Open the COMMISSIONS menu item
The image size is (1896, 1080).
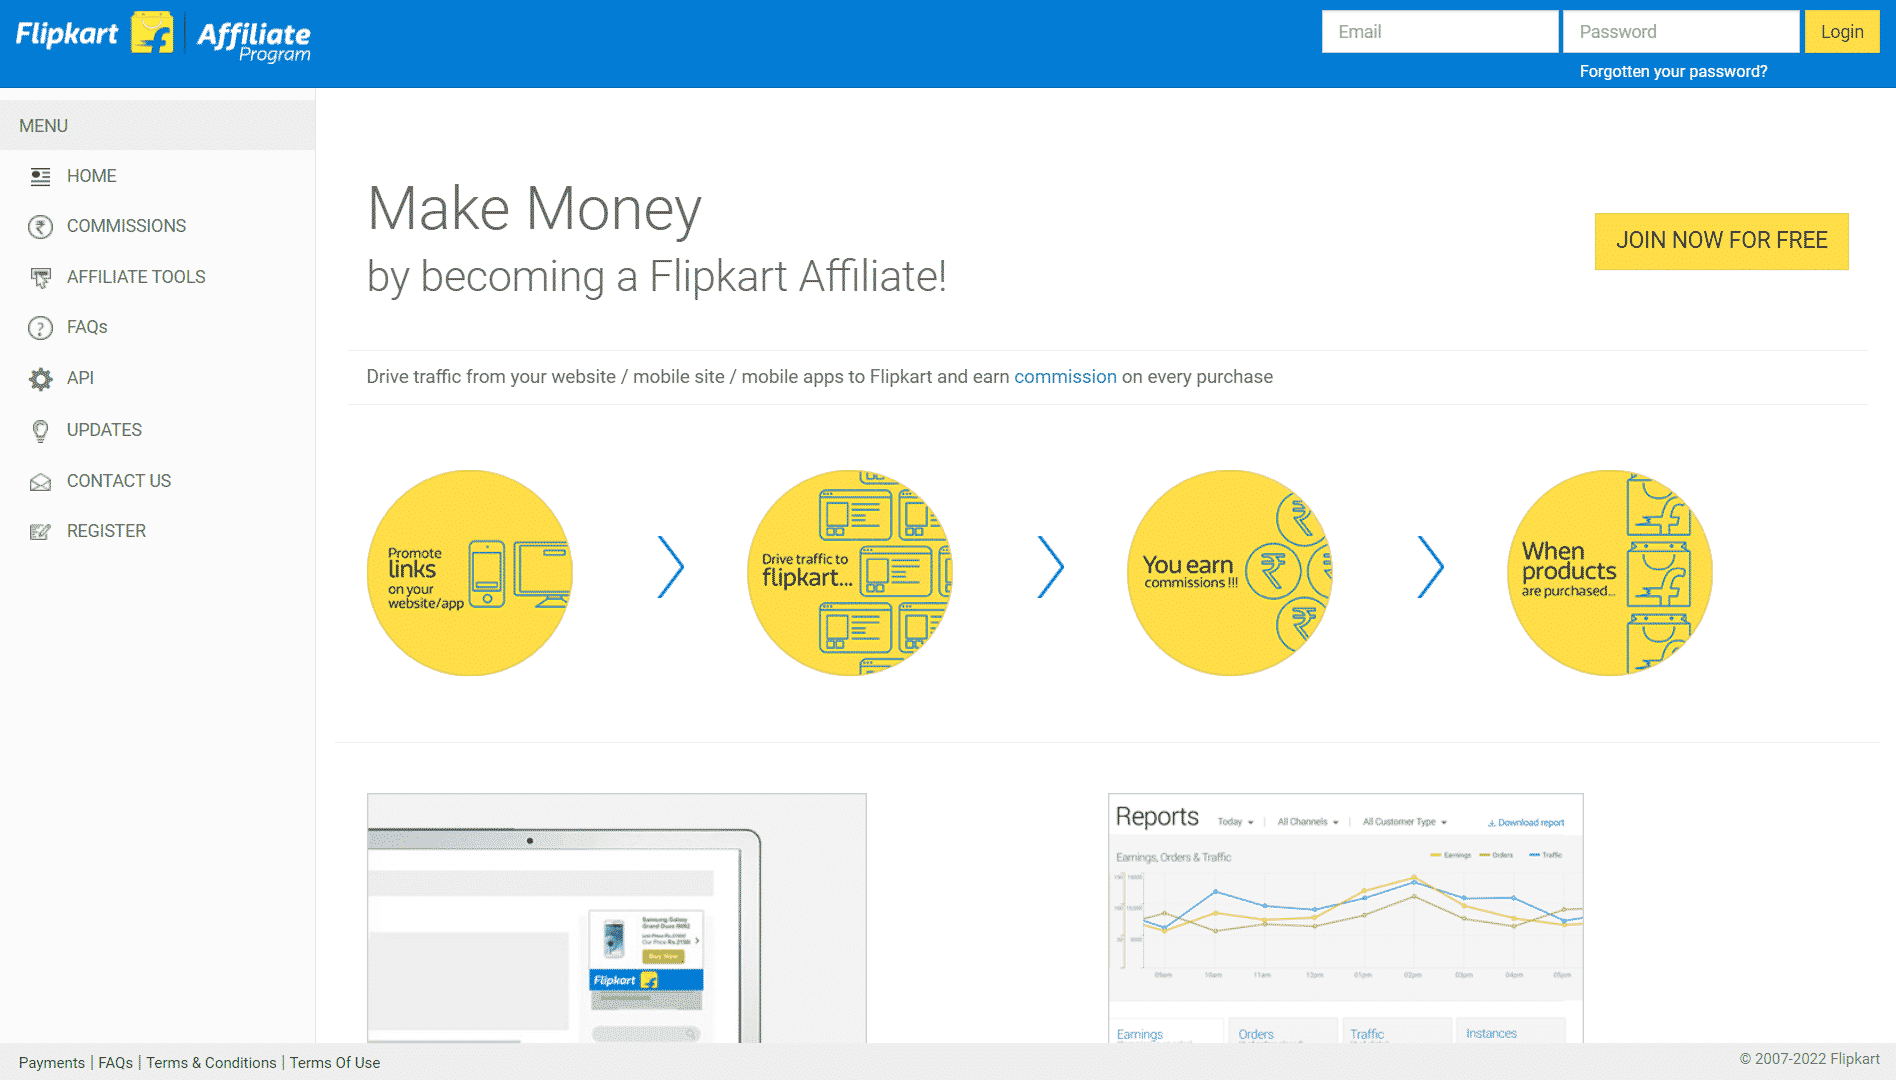[126, 226]
